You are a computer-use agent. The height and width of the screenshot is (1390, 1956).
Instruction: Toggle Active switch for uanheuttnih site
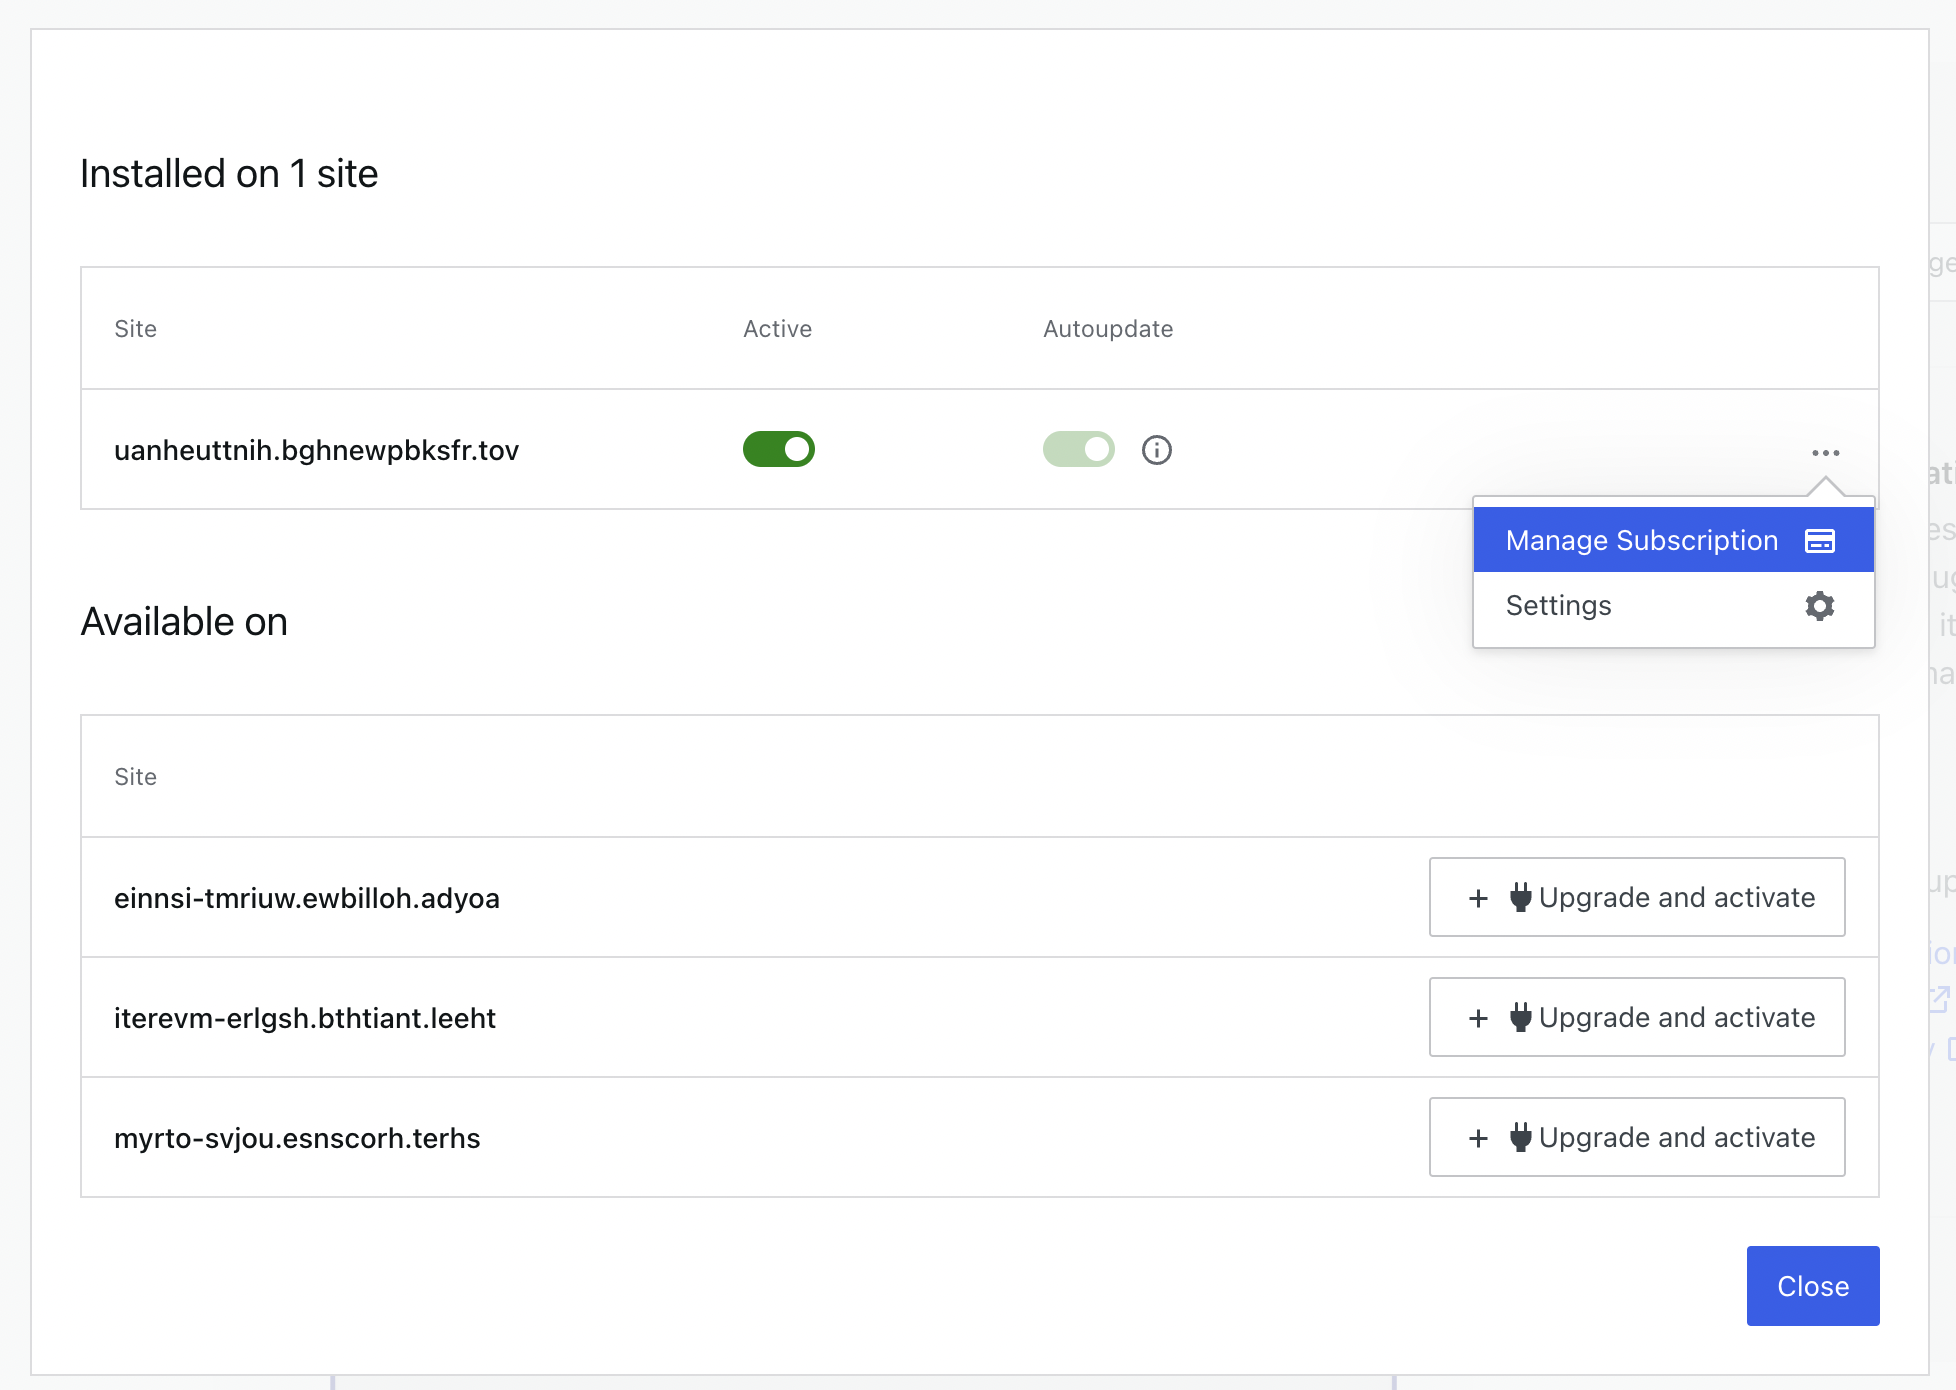tap(778, 450)
